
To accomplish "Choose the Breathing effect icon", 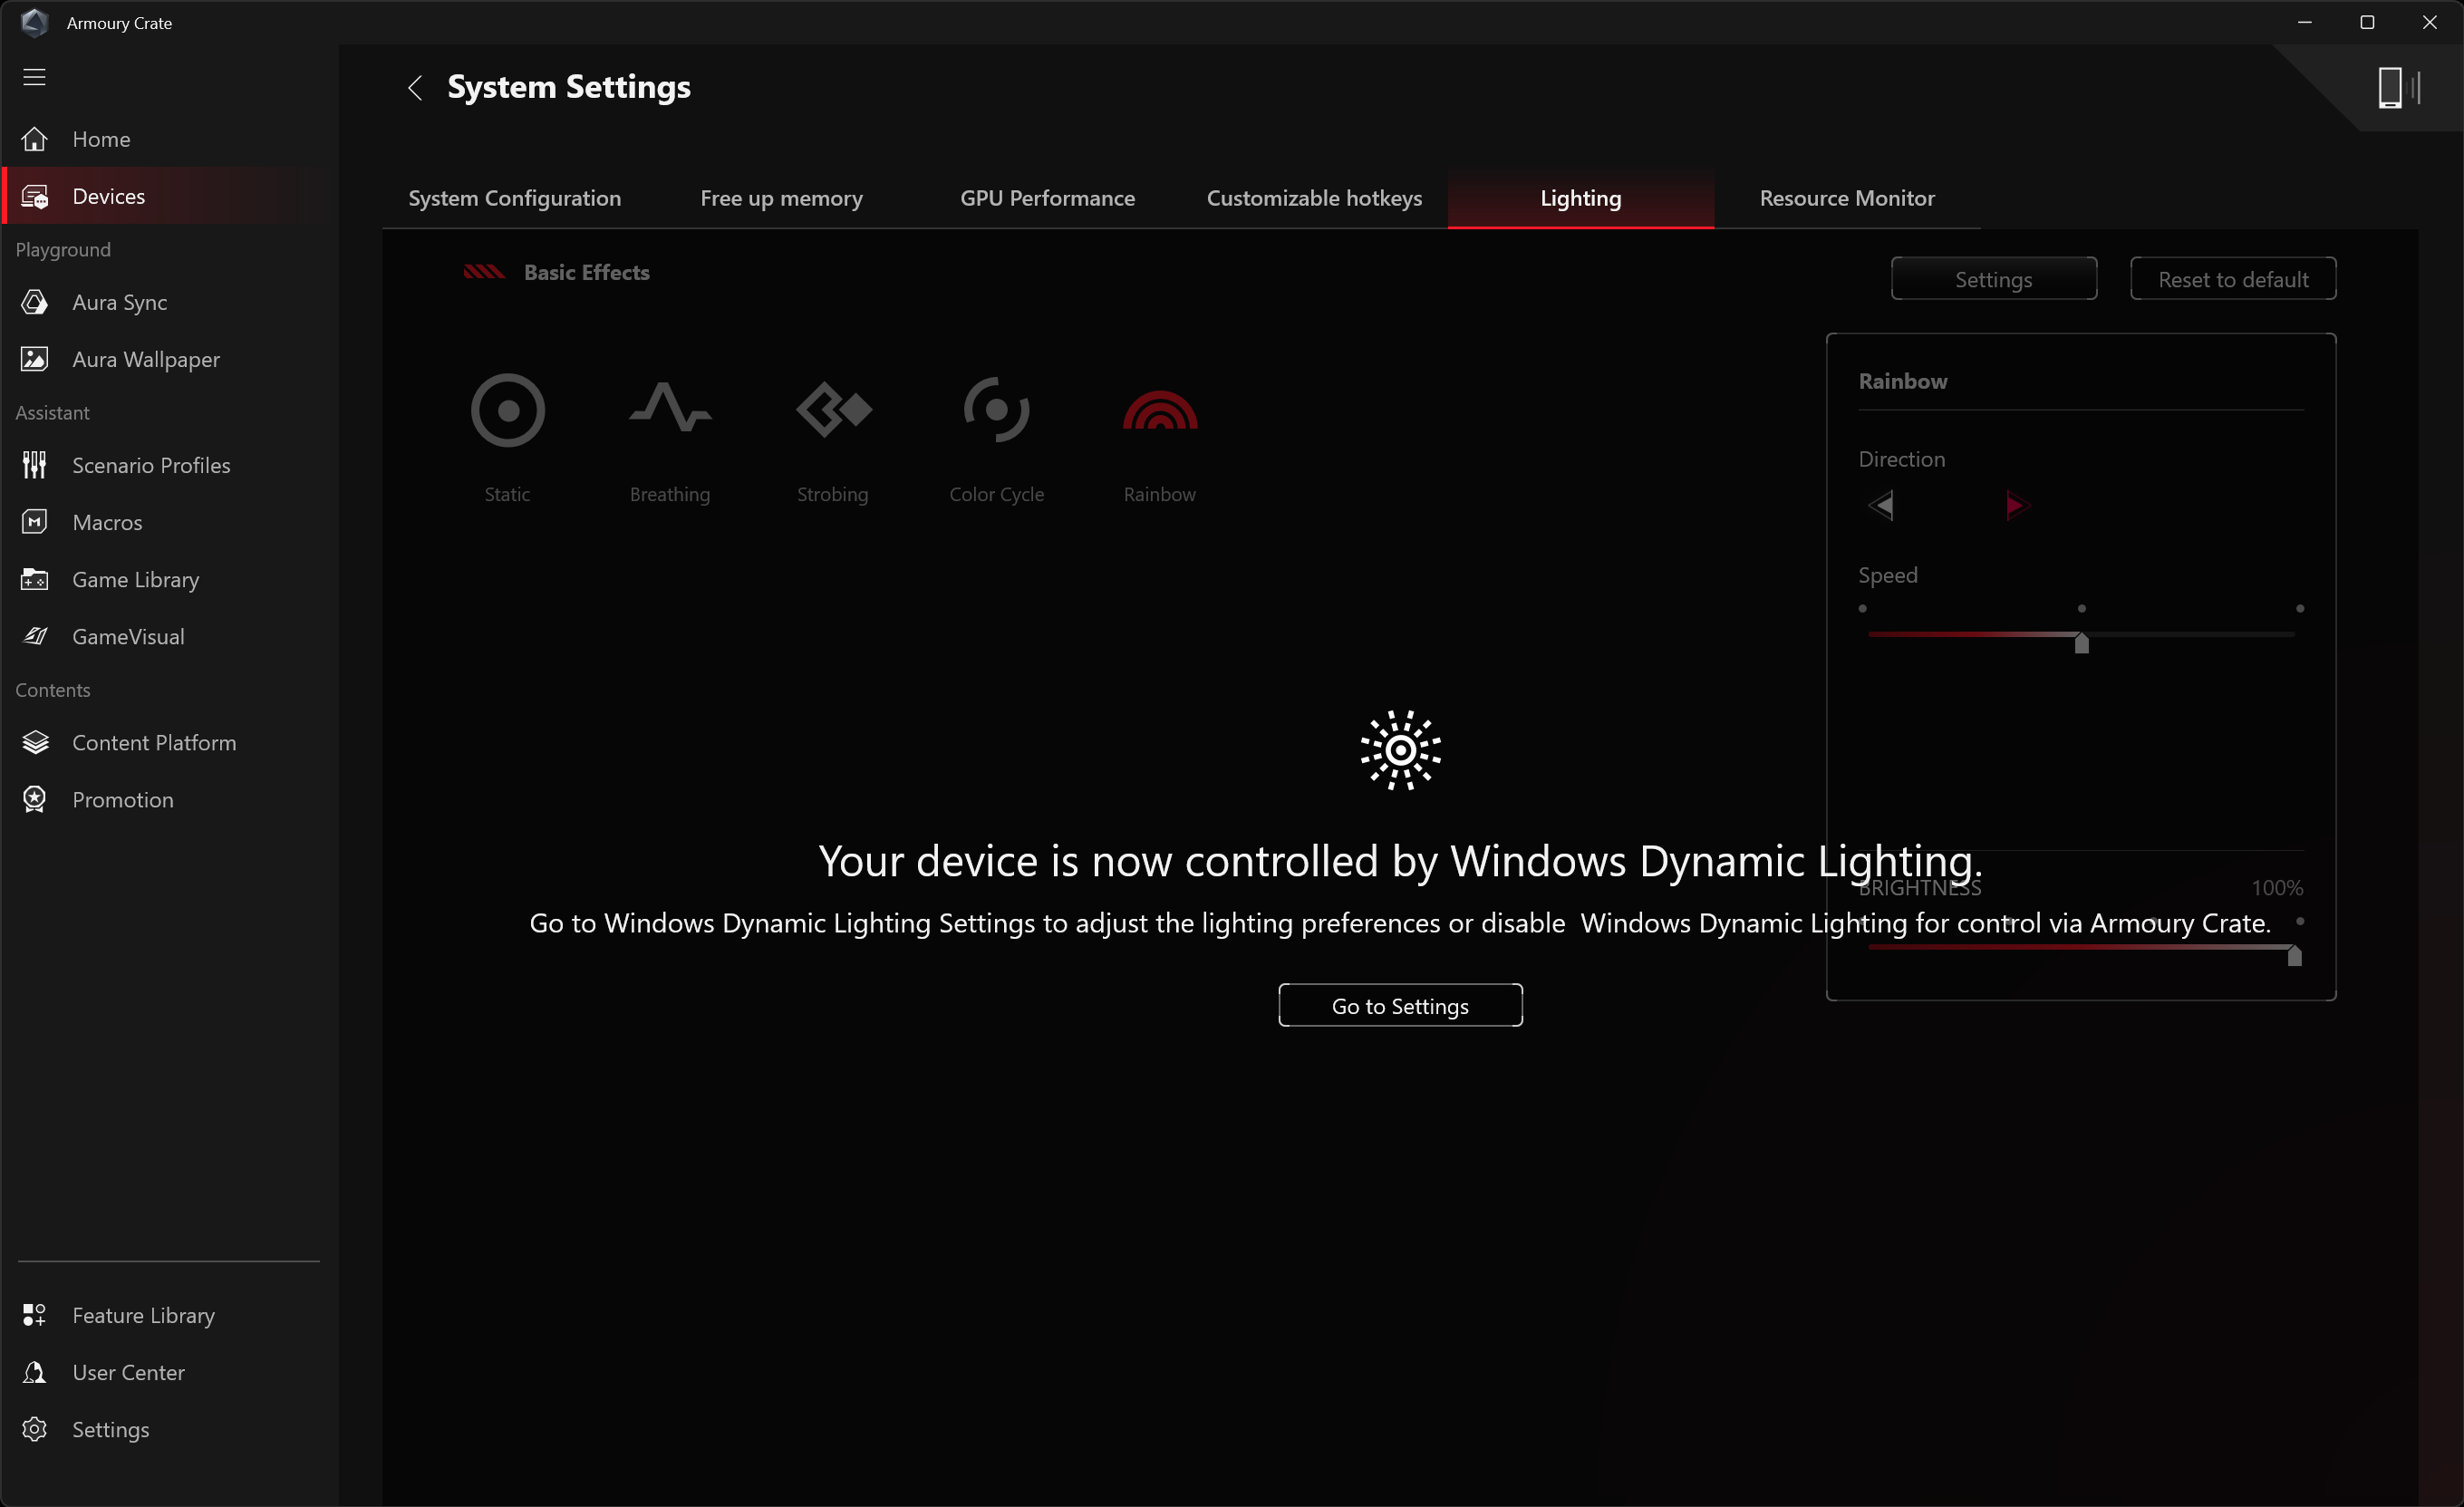I will point(670,410).
